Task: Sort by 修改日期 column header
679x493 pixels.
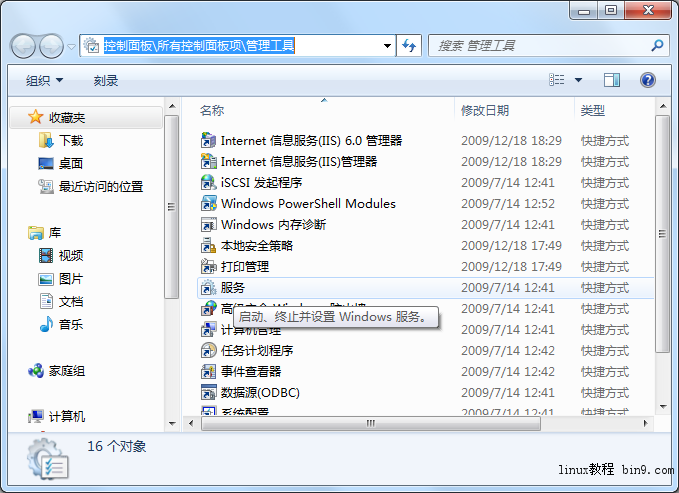Action: pyautogui.click(x=485, y=110)
